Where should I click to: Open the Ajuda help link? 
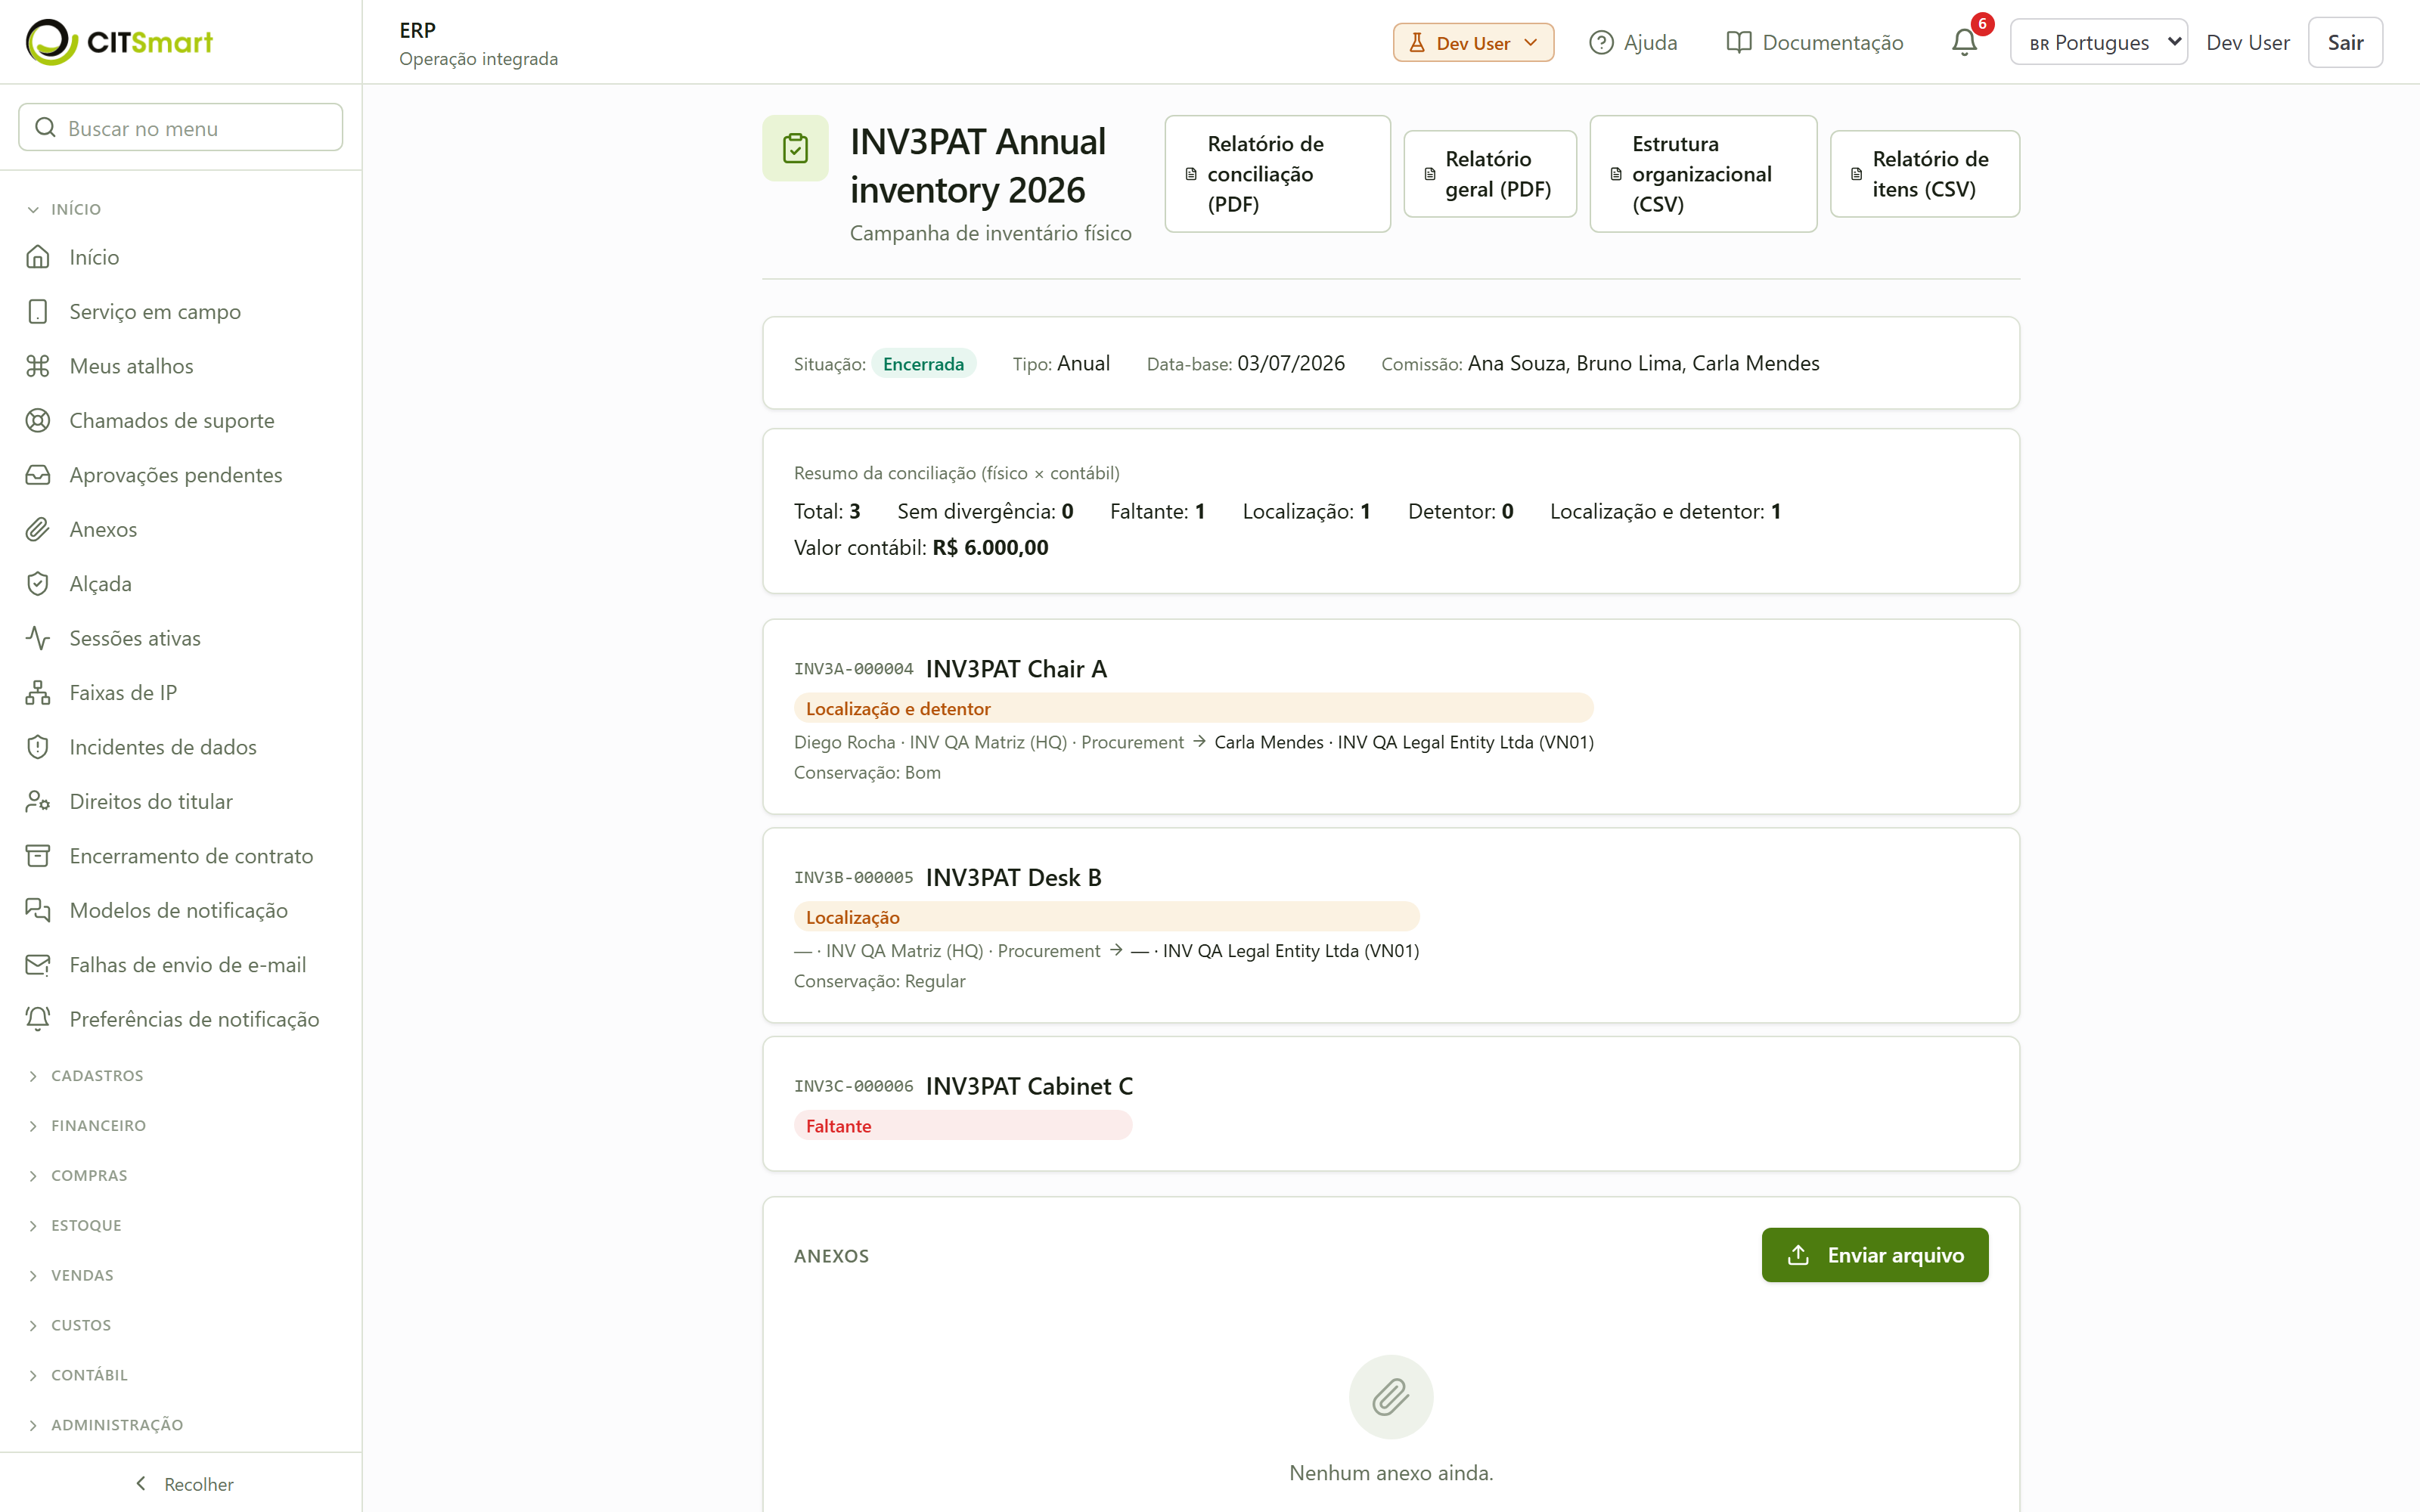pos(1633,42)
